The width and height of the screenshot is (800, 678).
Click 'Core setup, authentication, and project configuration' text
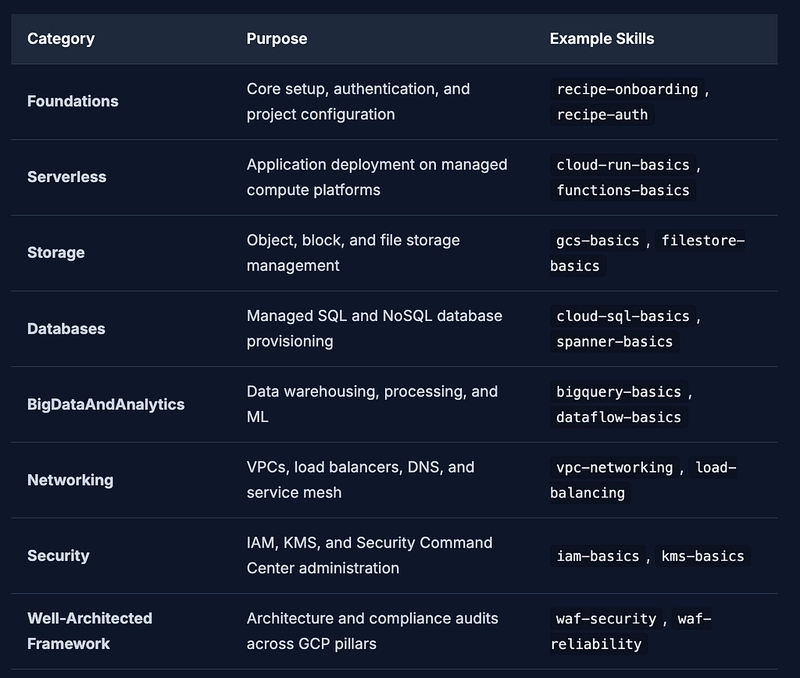[x=358, y=102]
